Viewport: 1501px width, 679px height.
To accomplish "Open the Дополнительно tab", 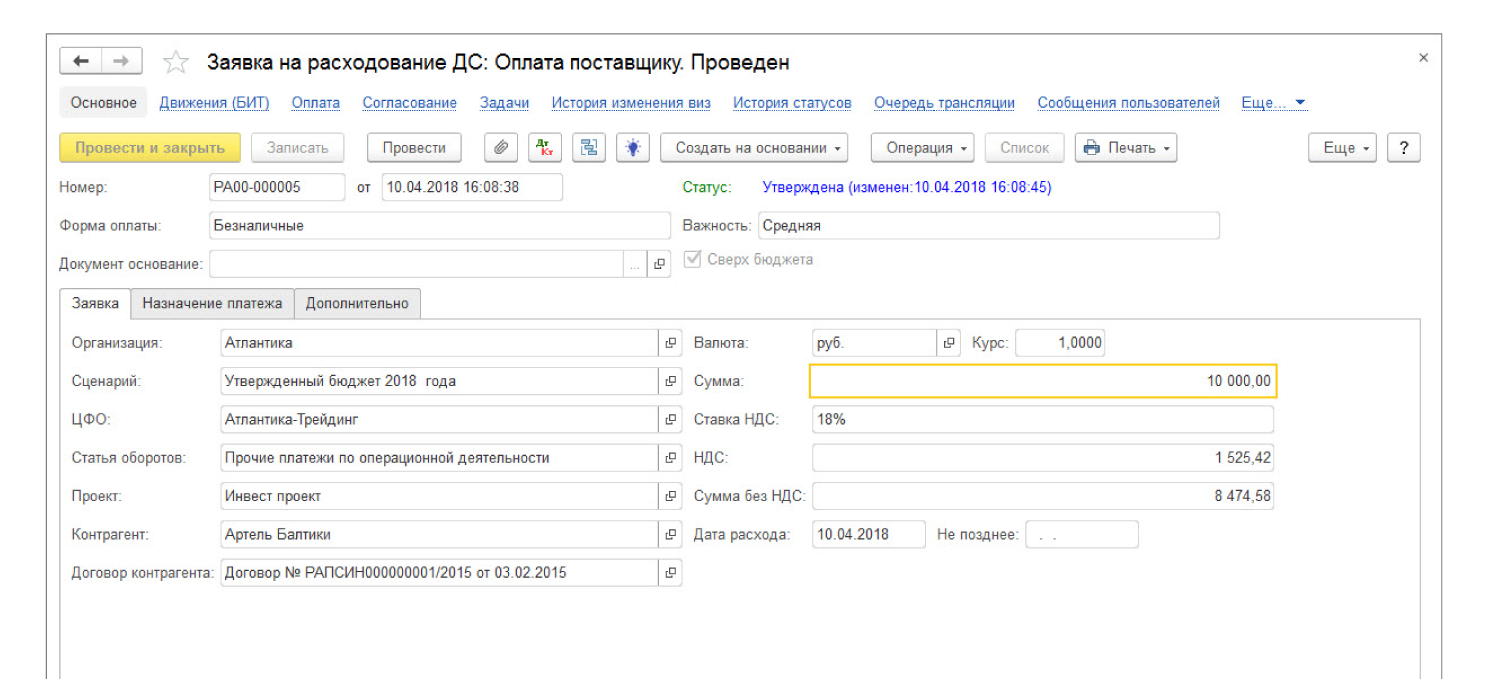I will [x=357, y=304].
